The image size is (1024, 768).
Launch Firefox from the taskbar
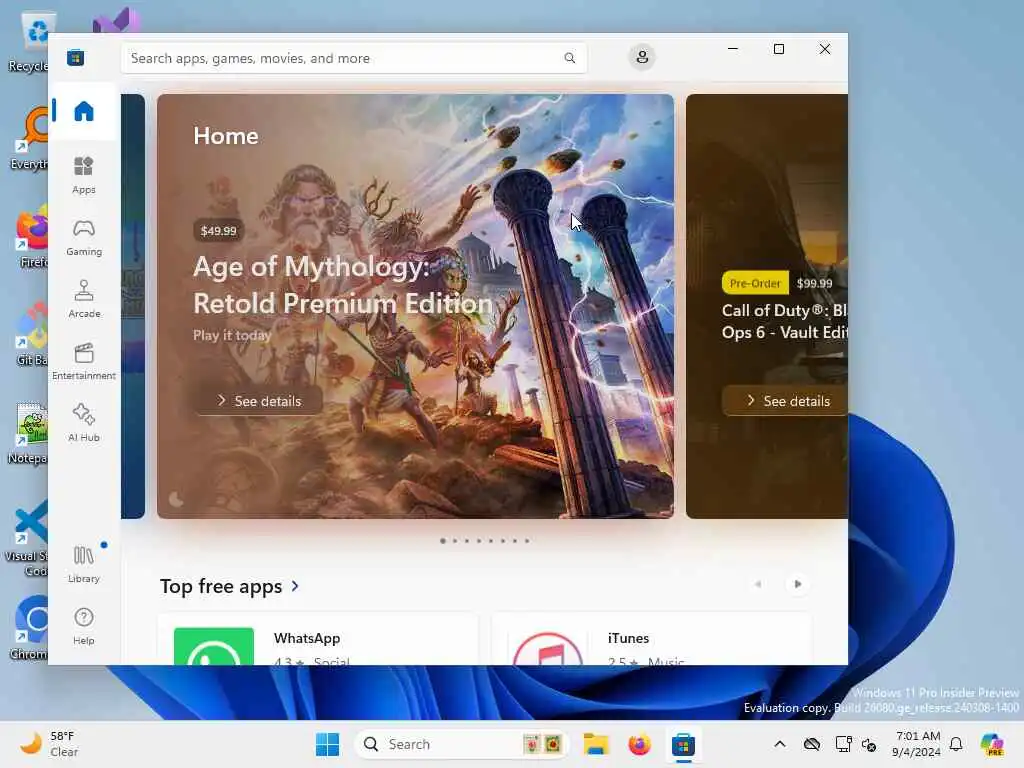[x=639, y=744]
